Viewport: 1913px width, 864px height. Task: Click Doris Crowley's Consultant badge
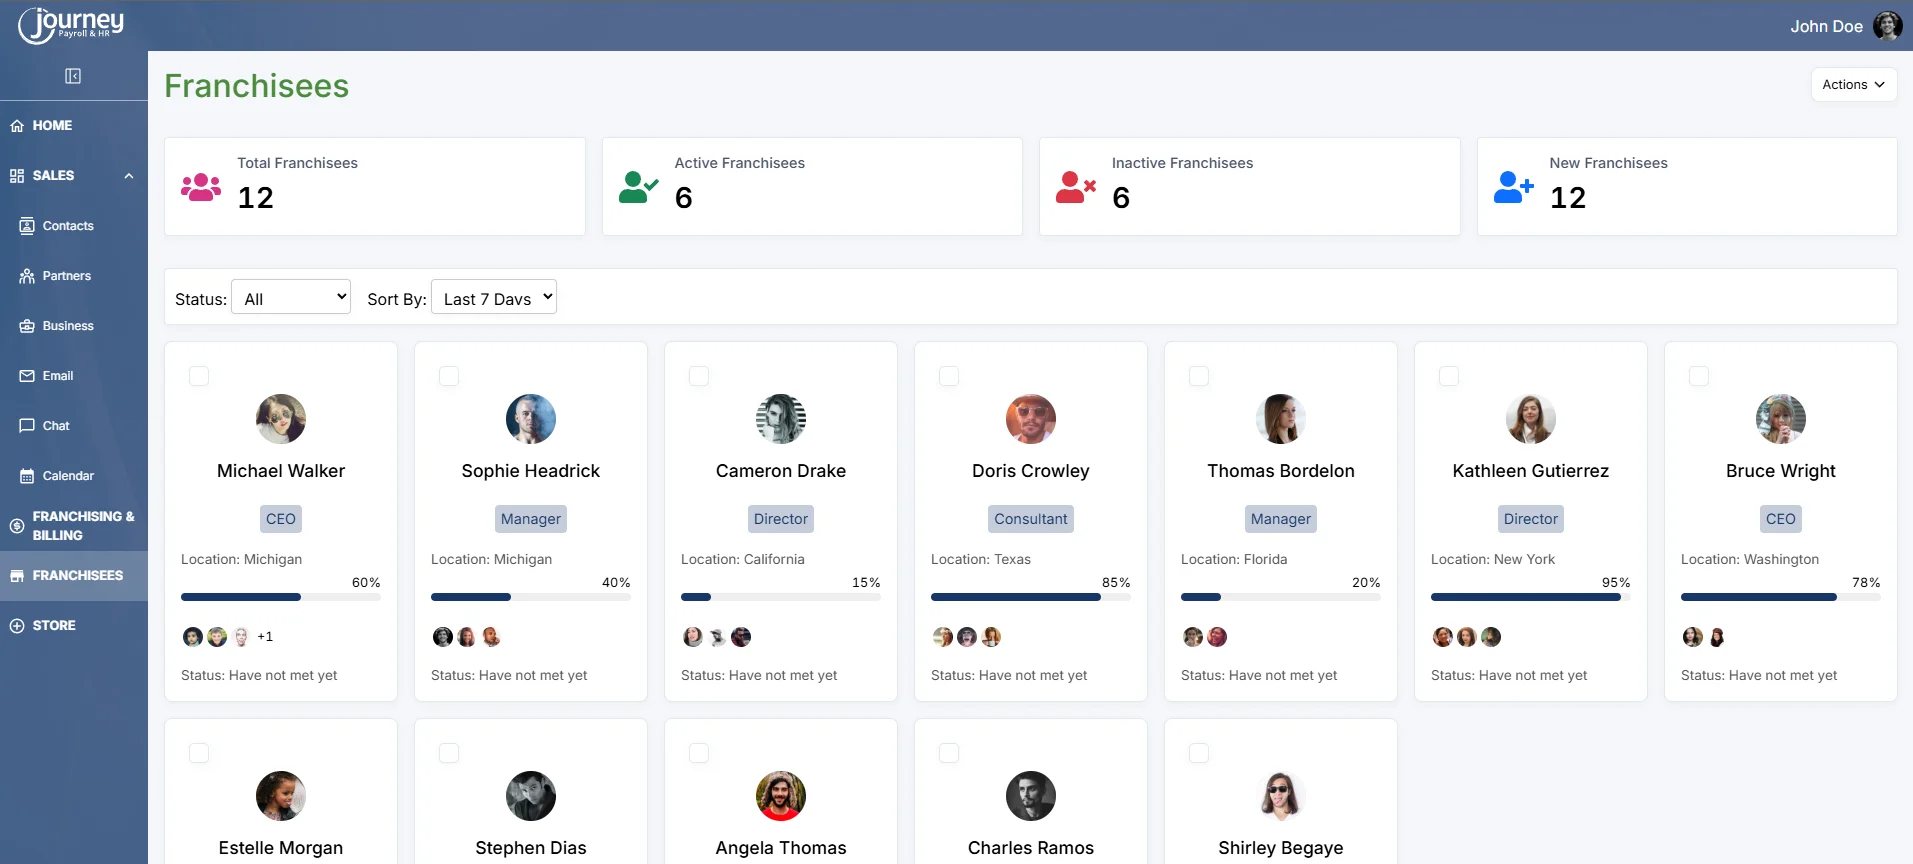1030,519
